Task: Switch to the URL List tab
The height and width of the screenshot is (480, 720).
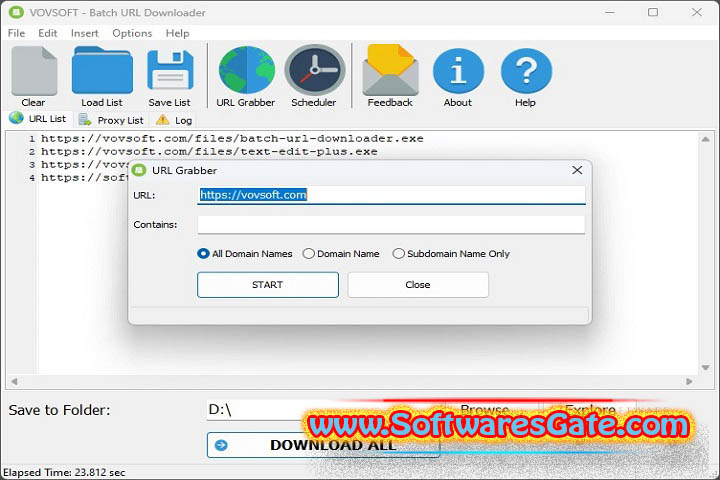Action: coord(38,119)
